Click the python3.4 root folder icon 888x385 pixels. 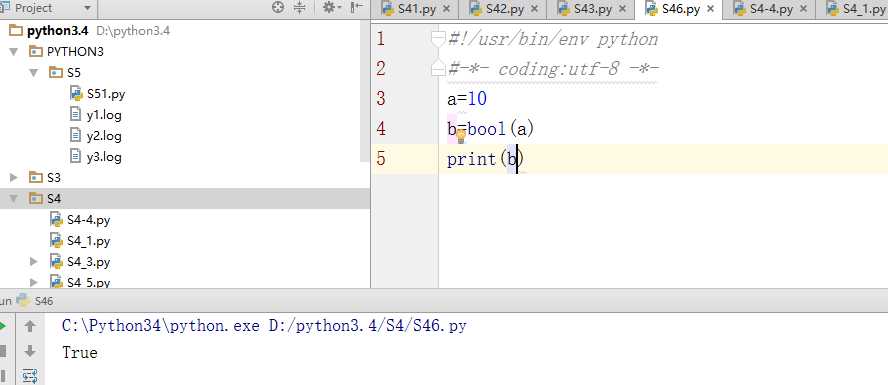(x=16, y=31)
